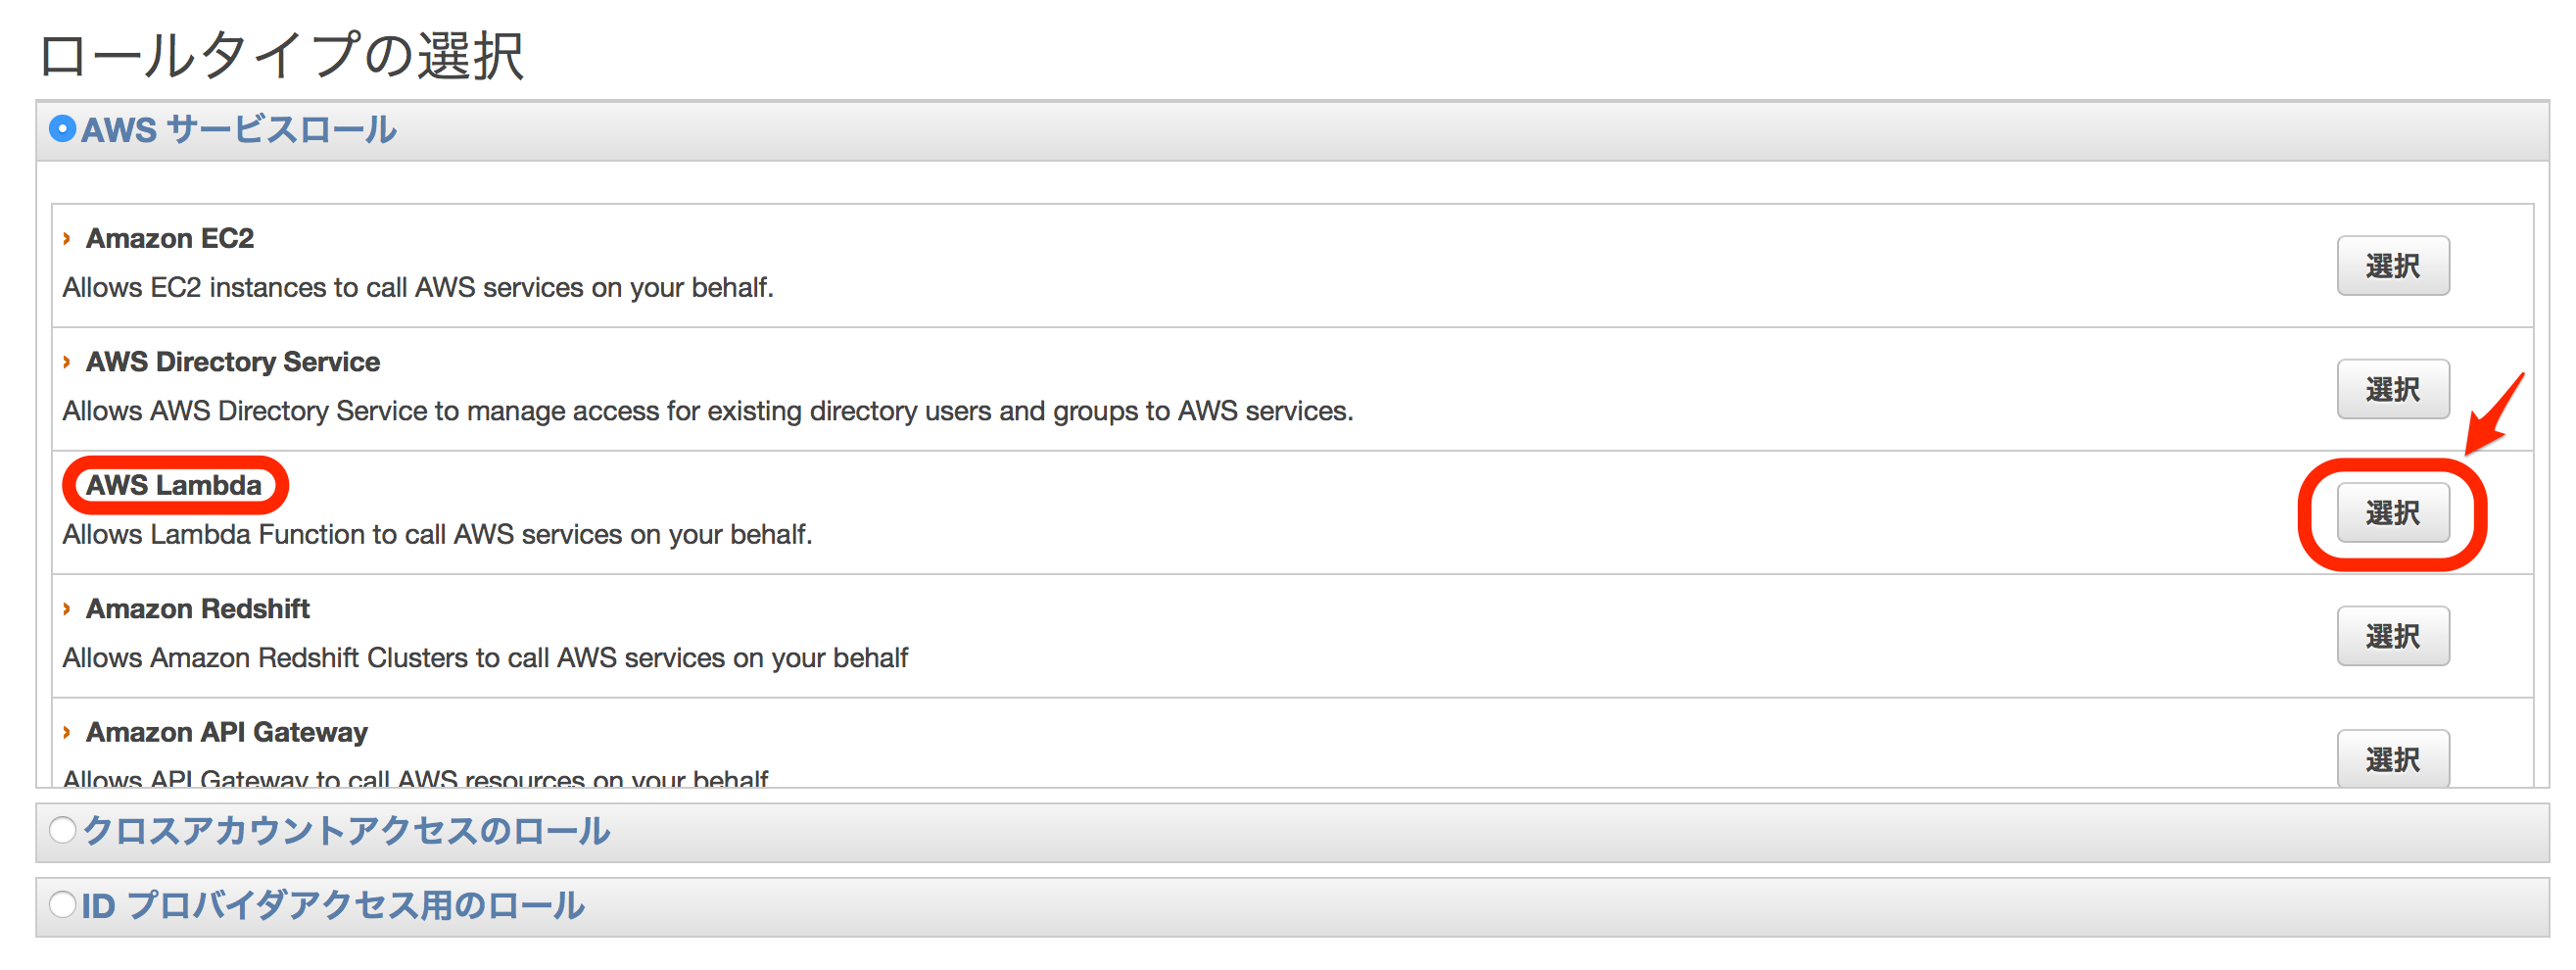Click the AWS Directory Service title

[x=233, y=361]
